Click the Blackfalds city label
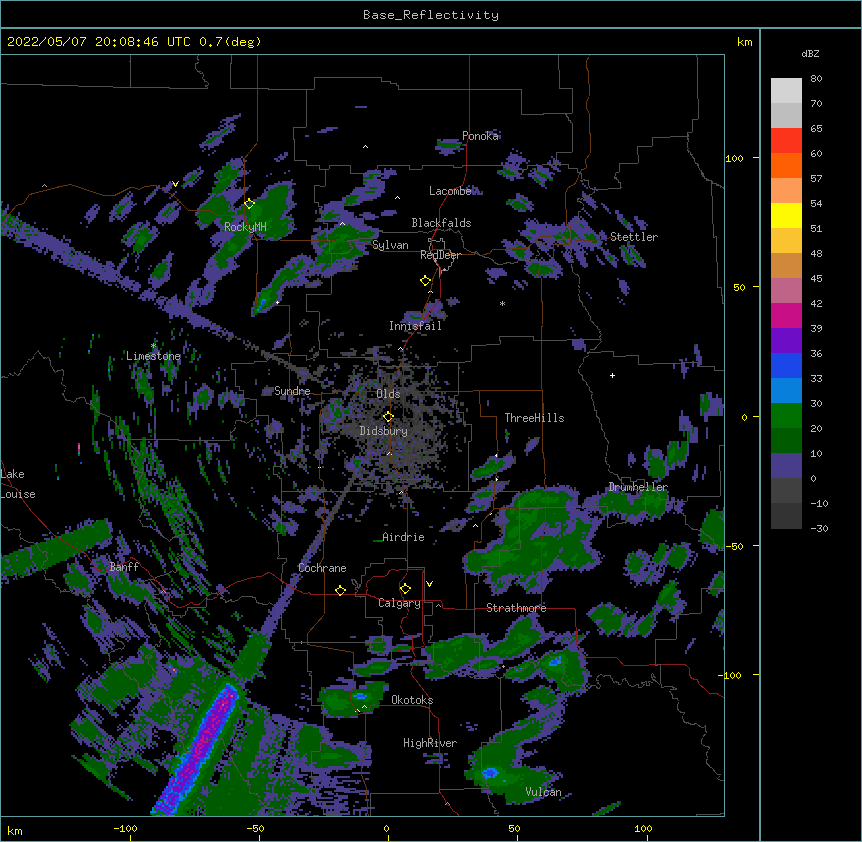 [x=441, y=223]
